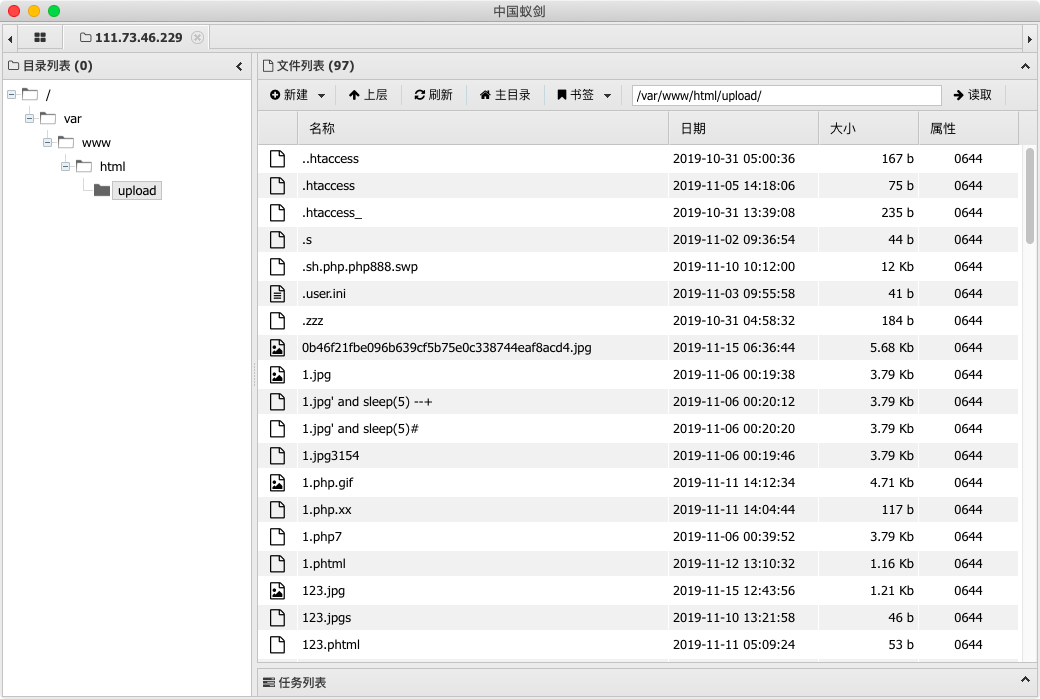This screenshot has width=1040, height=699.
Task: Select file 1.jpg' and sleep(5)#
Action: coord(360,429)
